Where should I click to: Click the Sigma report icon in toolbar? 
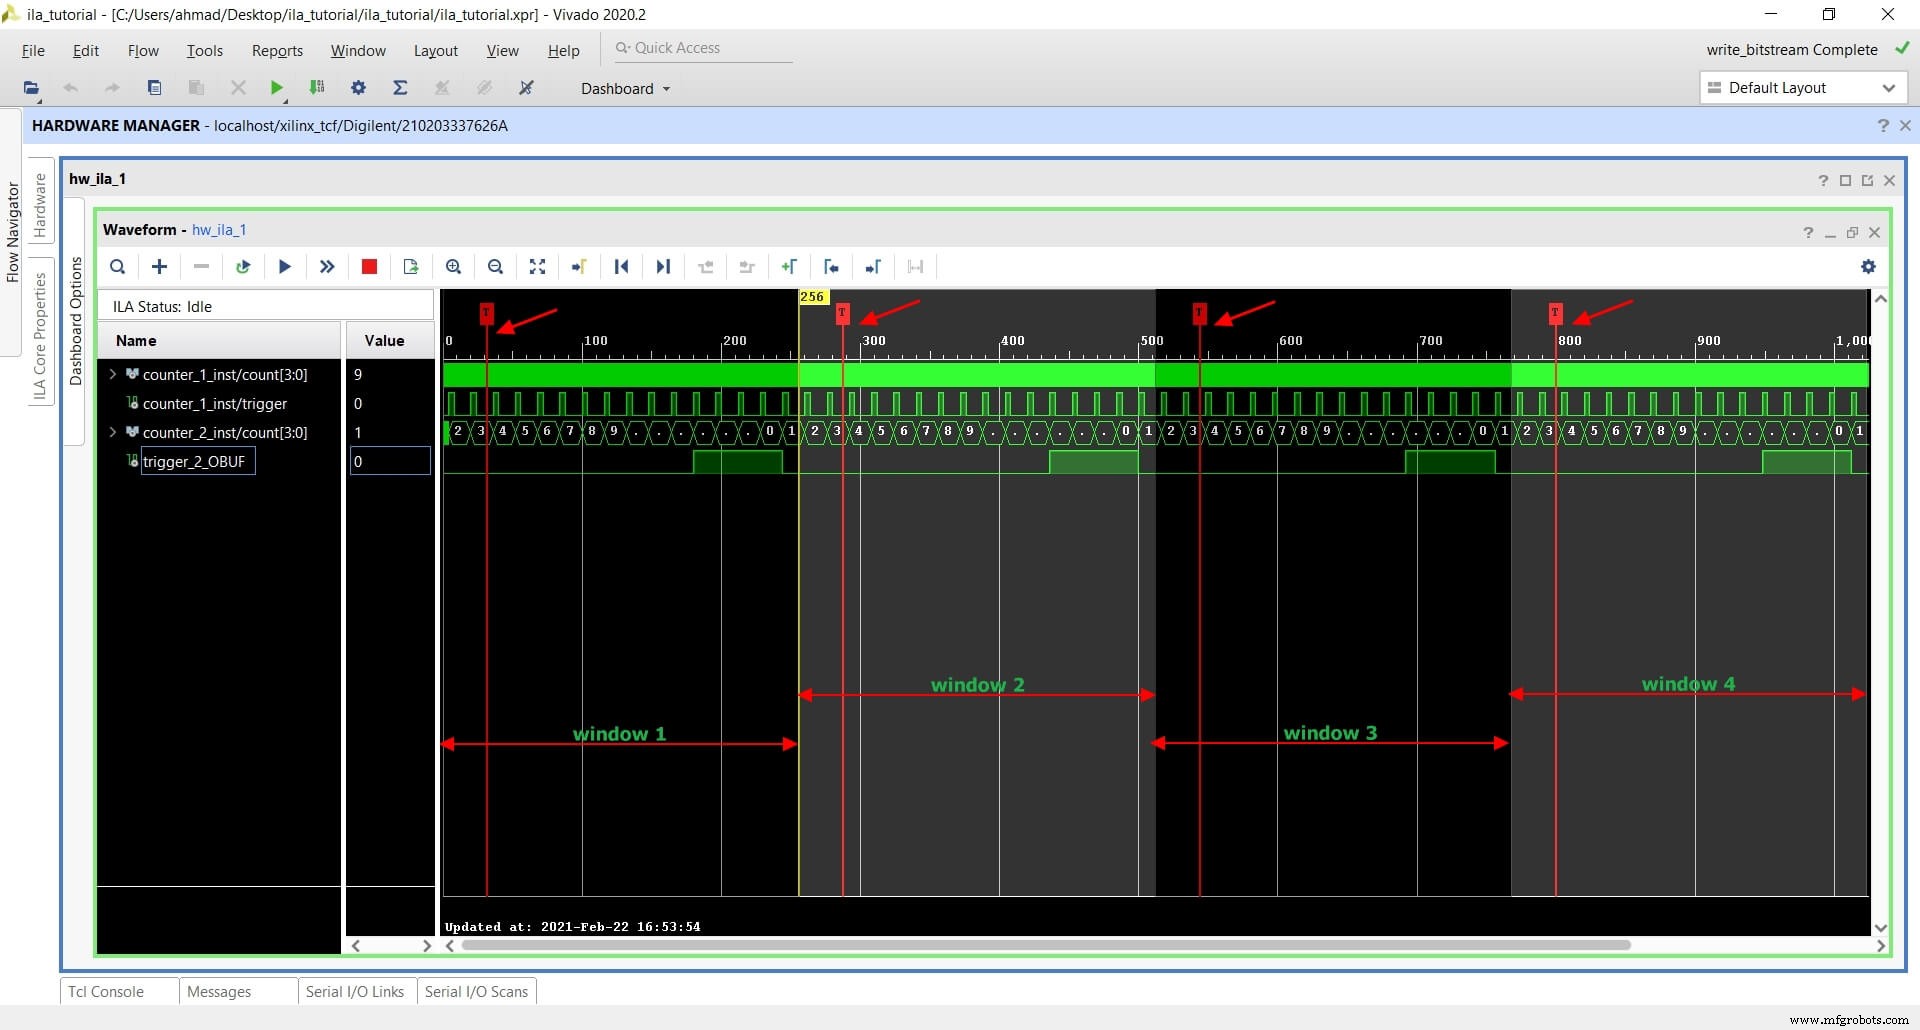400,88
